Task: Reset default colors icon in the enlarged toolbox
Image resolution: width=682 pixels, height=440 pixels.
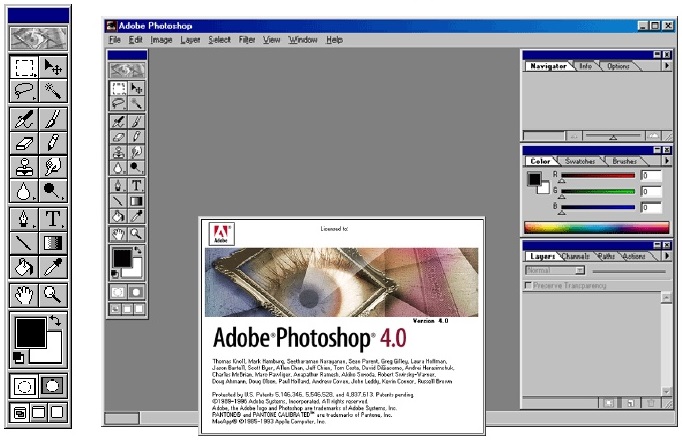Action: [18, 357]
